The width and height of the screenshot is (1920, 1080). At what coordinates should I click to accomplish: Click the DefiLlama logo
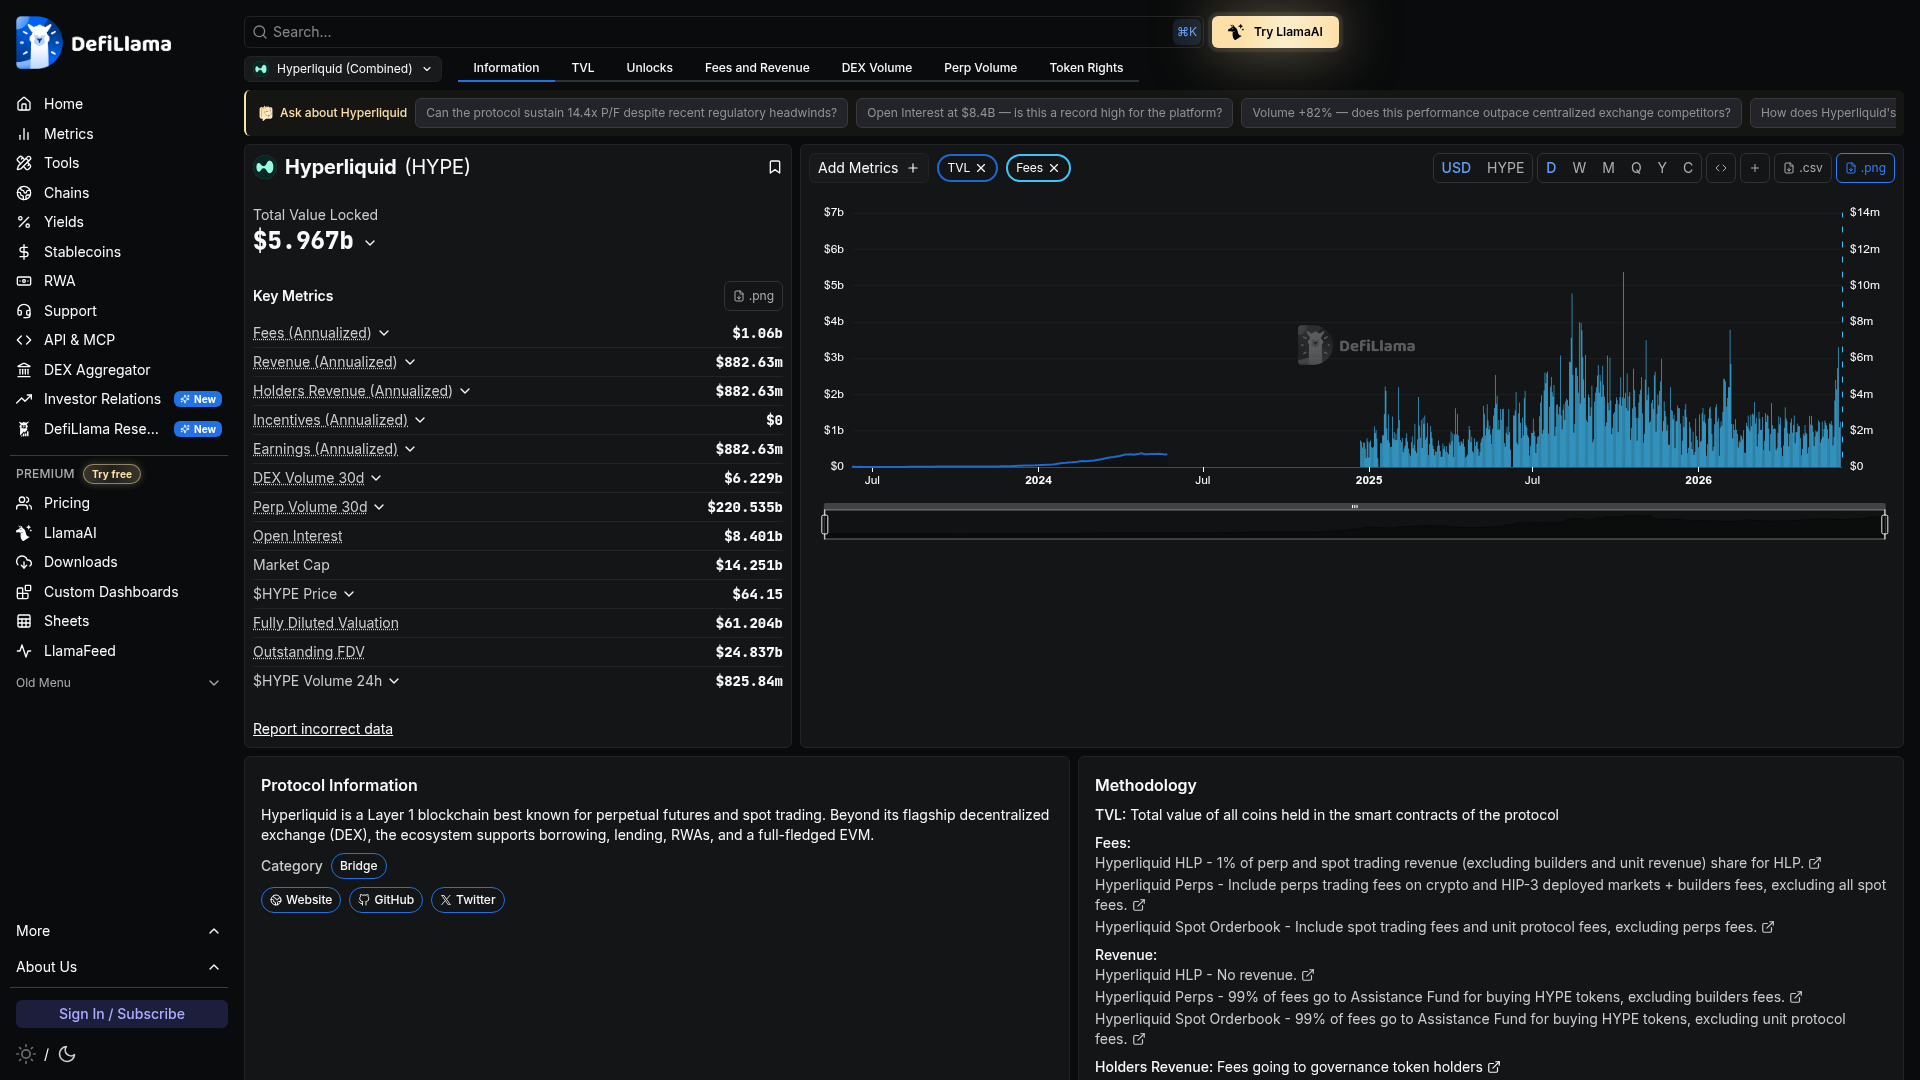94,43
